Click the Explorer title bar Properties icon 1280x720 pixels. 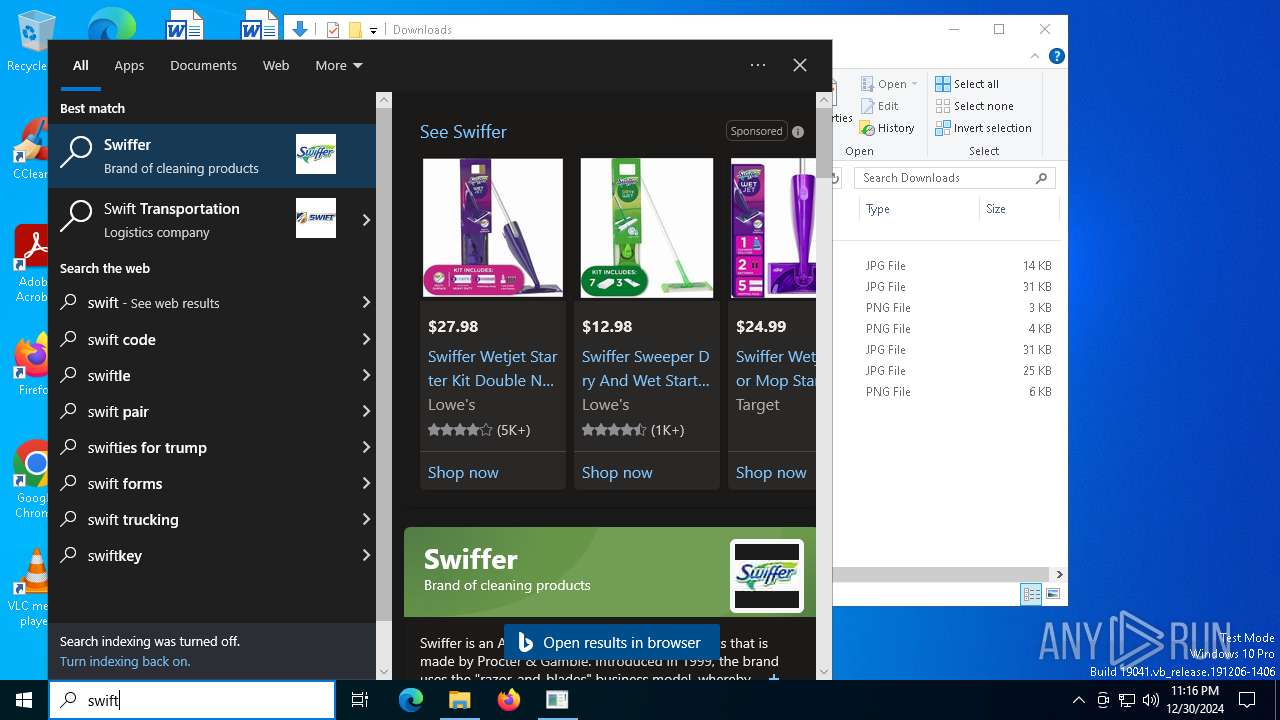click(333, 30)
